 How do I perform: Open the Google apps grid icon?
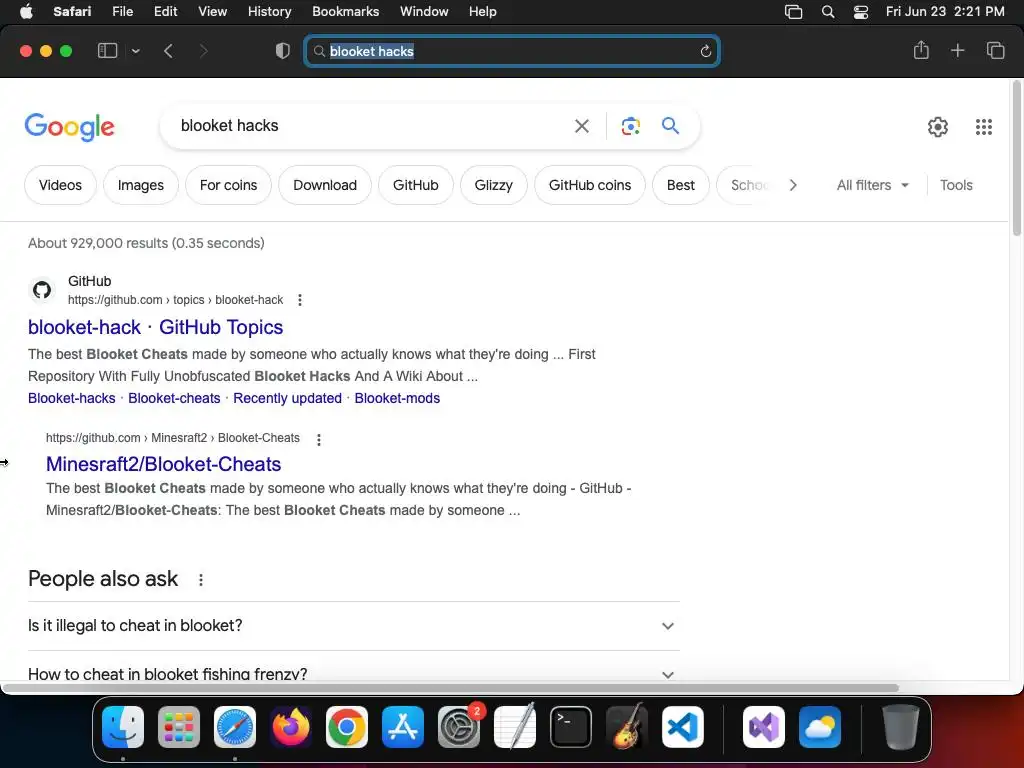click(x=984, y=127)
